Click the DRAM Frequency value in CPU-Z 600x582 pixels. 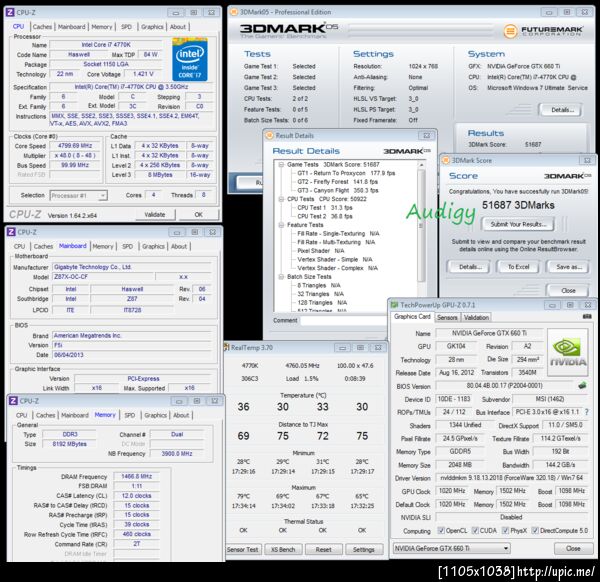pos(137,476)
